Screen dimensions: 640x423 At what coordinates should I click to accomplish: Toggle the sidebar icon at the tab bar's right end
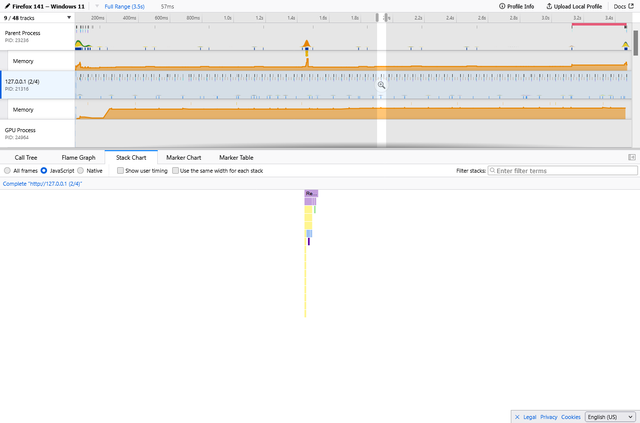click(x=632, y=158)
